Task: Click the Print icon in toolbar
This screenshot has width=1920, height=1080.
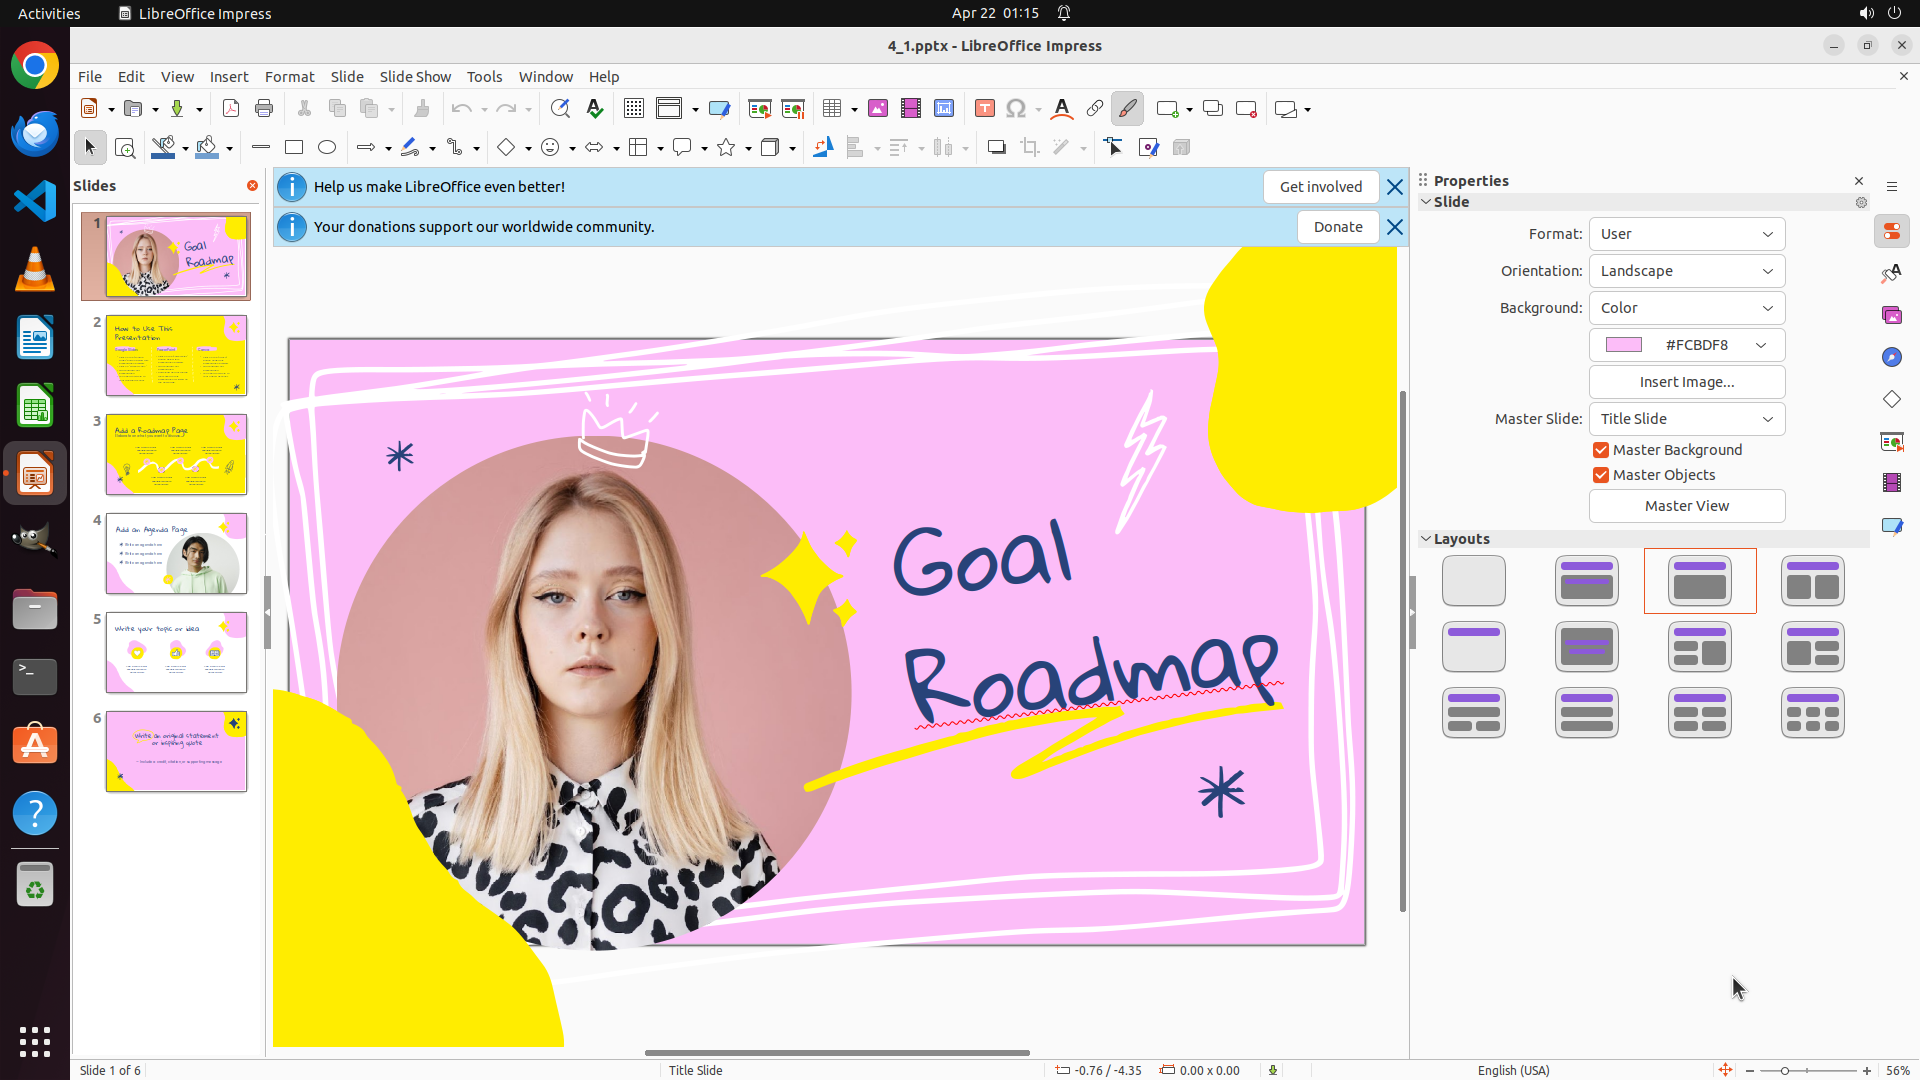Action: coord(264,109)
